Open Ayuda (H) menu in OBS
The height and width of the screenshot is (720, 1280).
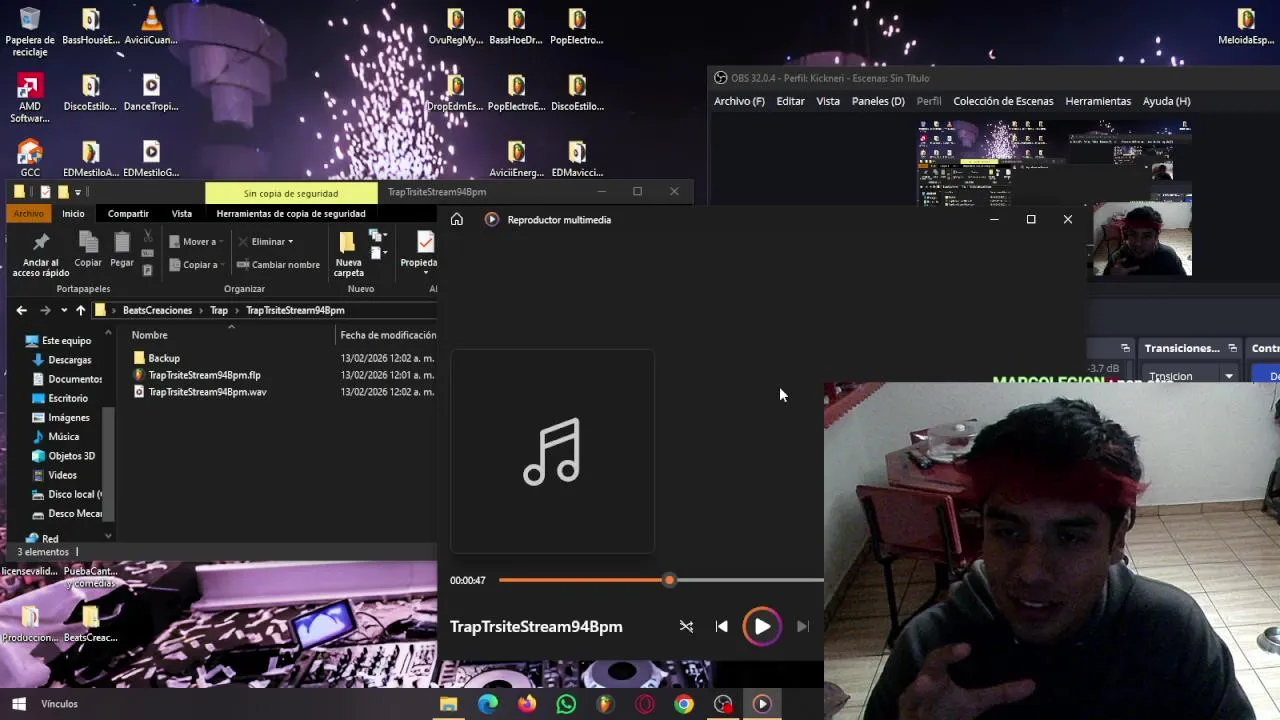tap(1166, 101)
